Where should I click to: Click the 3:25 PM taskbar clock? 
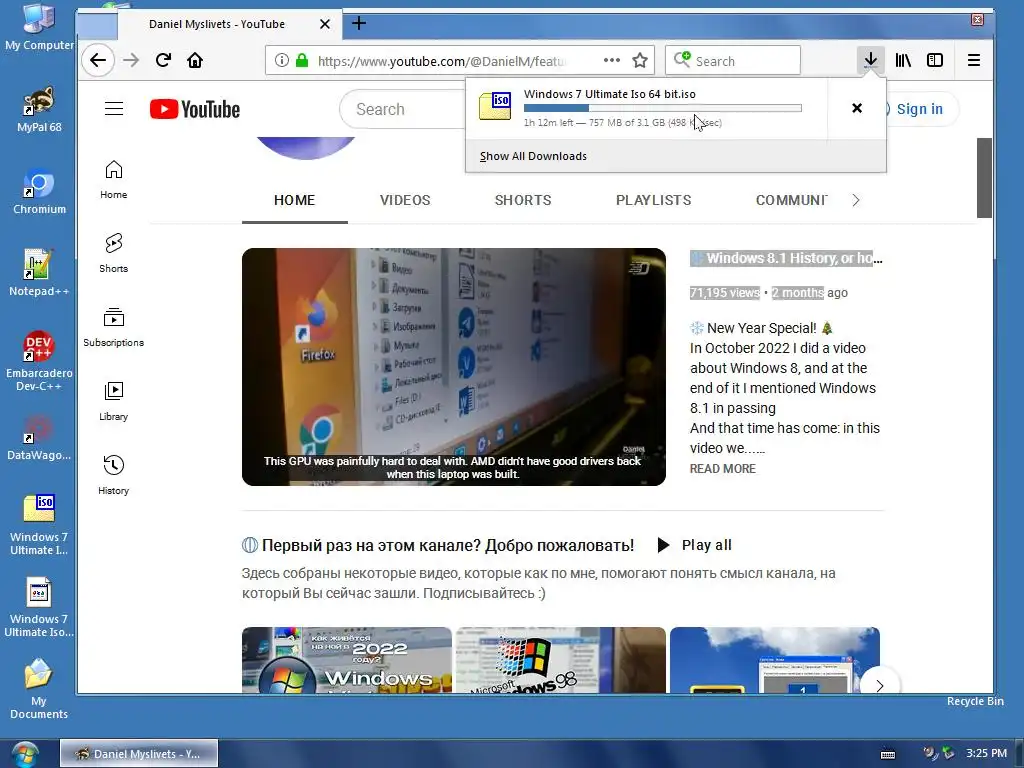click(986, 754)
